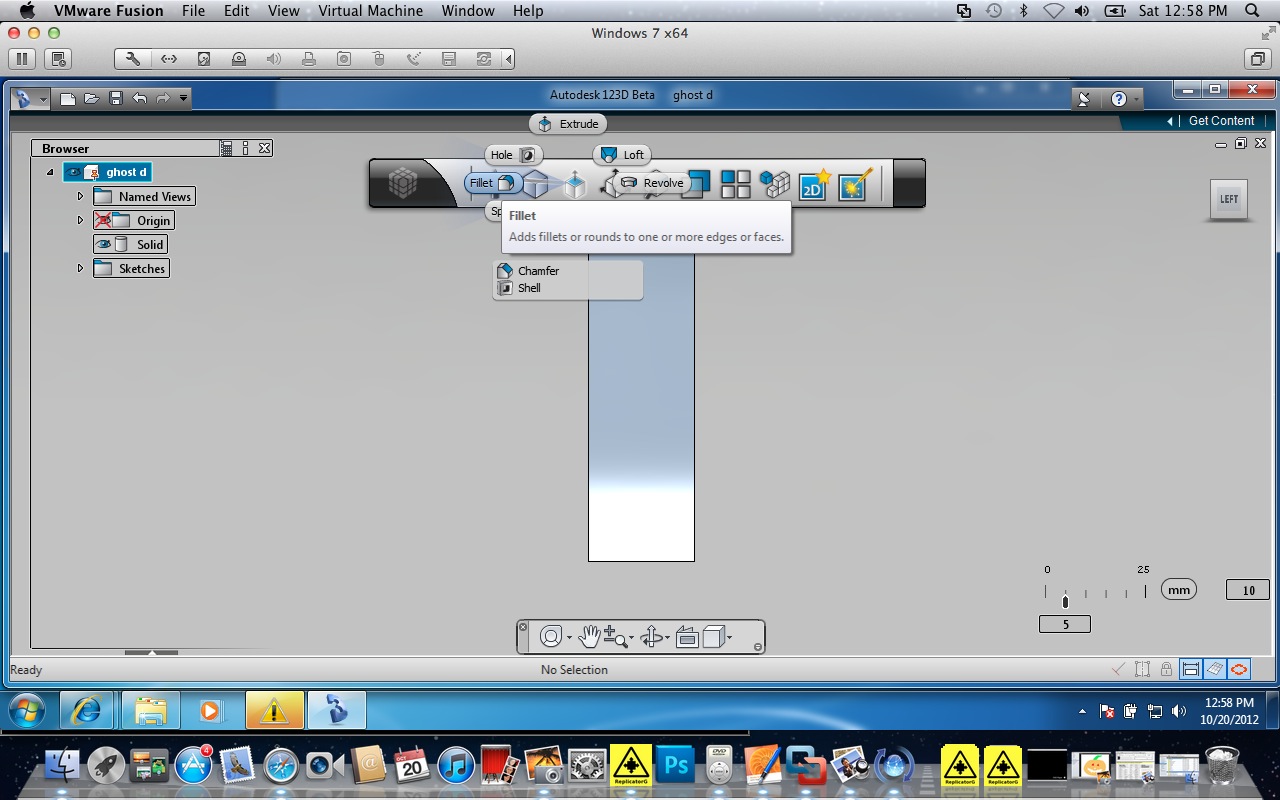The height and width of the screenshot is (800, 1280).
Task: Expand the Named Views node
Action: click(80, 196)
